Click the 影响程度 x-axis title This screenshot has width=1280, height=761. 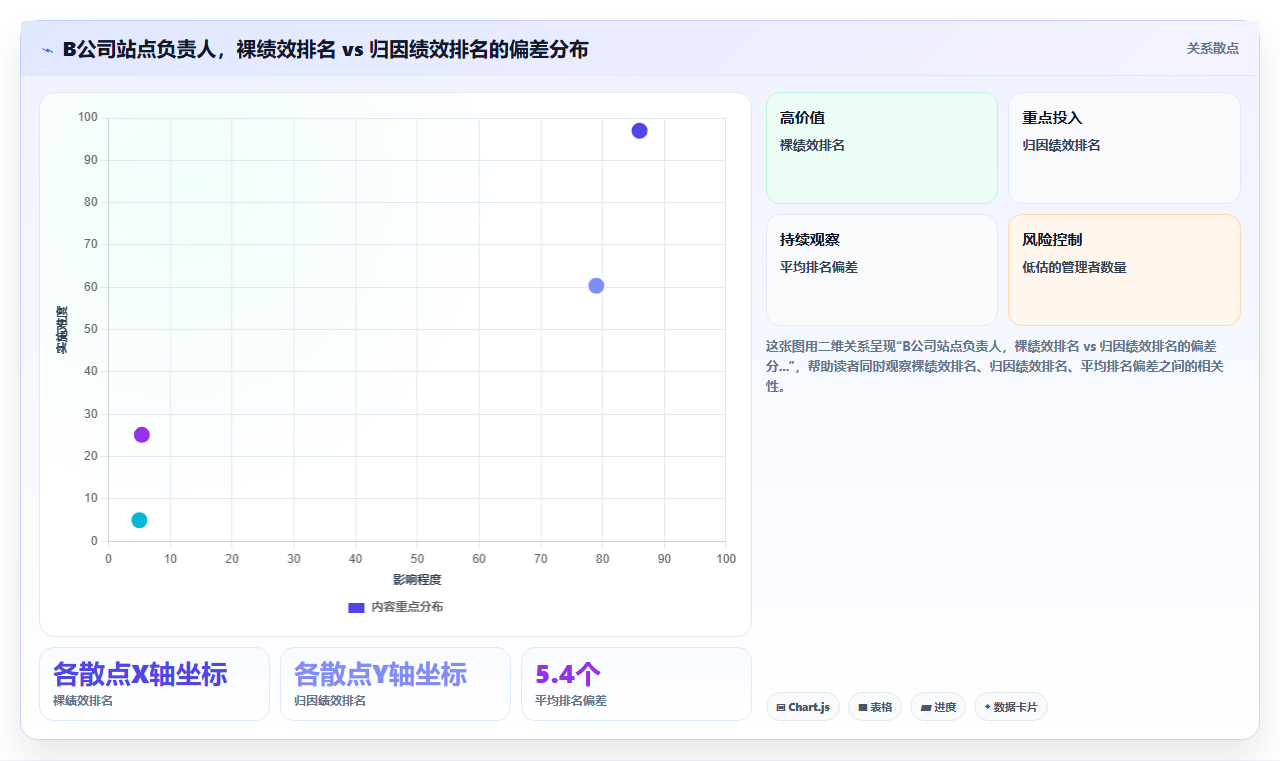(417, 580)
